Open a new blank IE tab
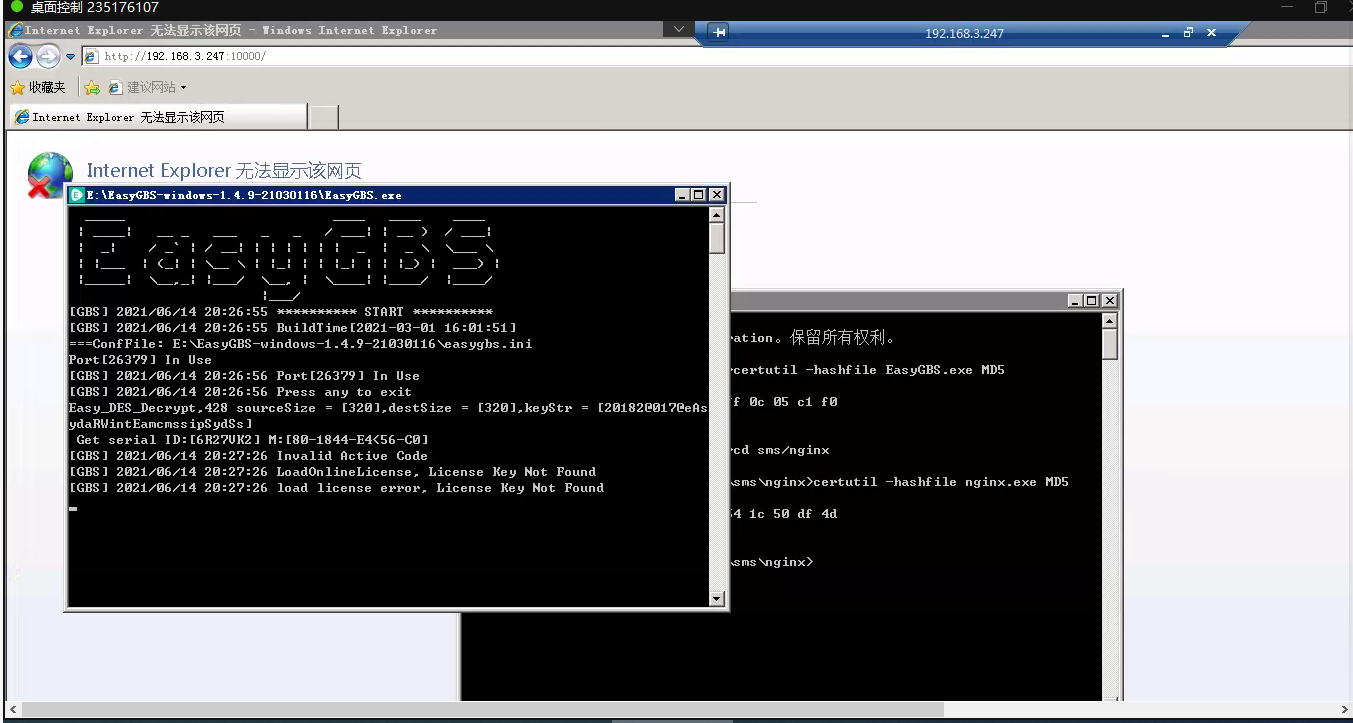Image resolution: width=1353 pixels, height=723 pixels. coord(324,117)
